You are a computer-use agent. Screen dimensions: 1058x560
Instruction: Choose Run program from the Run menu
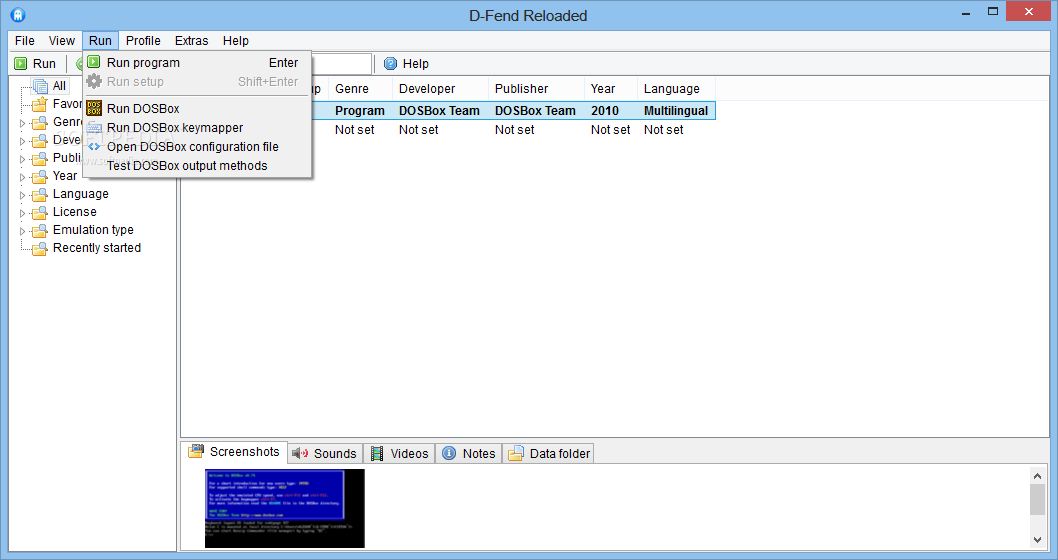[x=197, y=63]
